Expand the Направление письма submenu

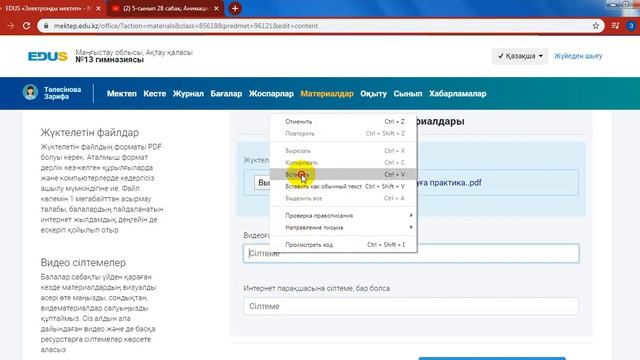point(343,227)
